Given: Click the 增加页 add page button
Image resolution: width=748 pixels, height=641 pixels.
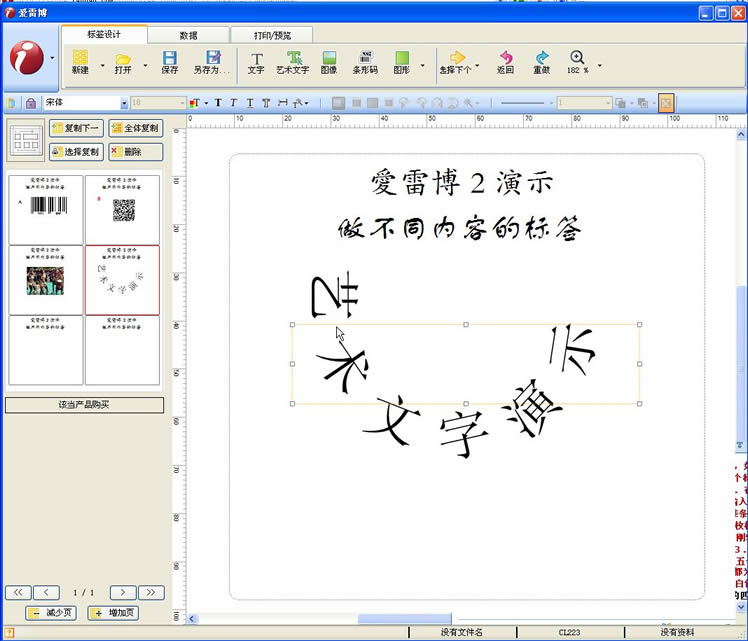Looking at the screenshot, I should [x=114, y=613].
